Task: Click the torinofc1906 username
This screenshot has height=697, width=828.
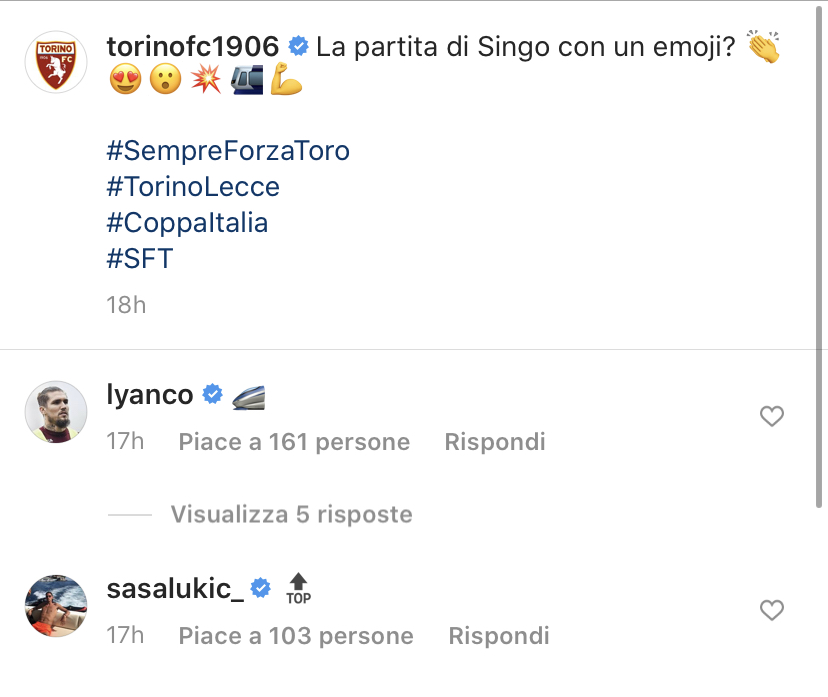Action: [x=192, y=46]
